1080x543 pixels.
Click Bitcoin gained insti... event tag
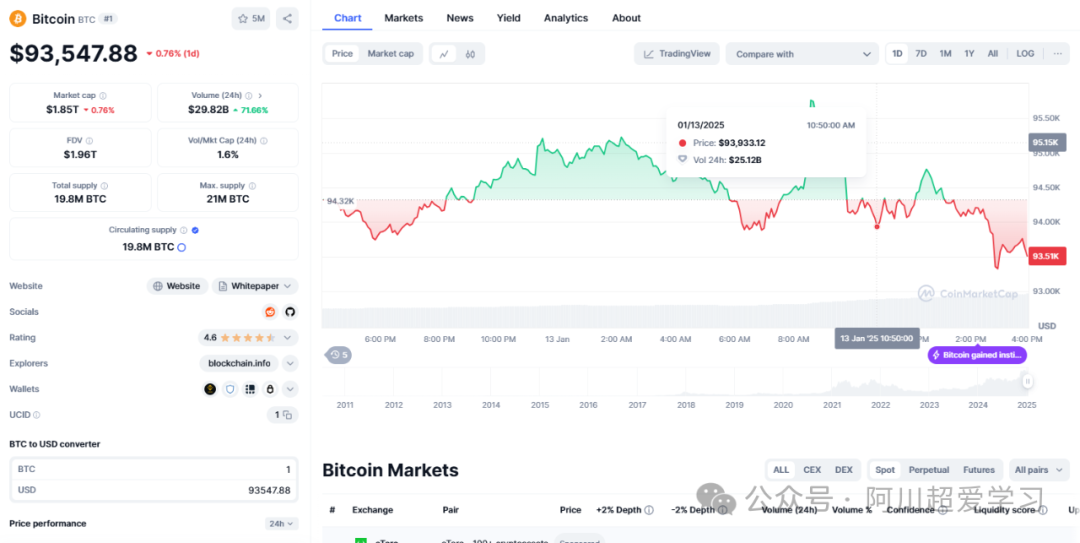977,355
